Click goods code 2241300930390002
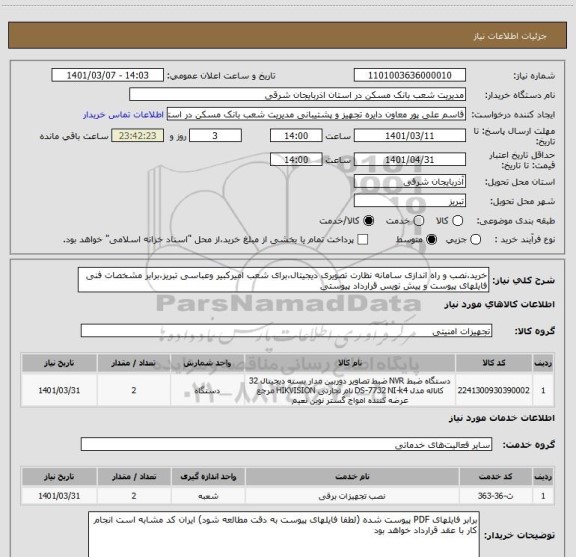This screenshot has height=557, width=576. 494,390
